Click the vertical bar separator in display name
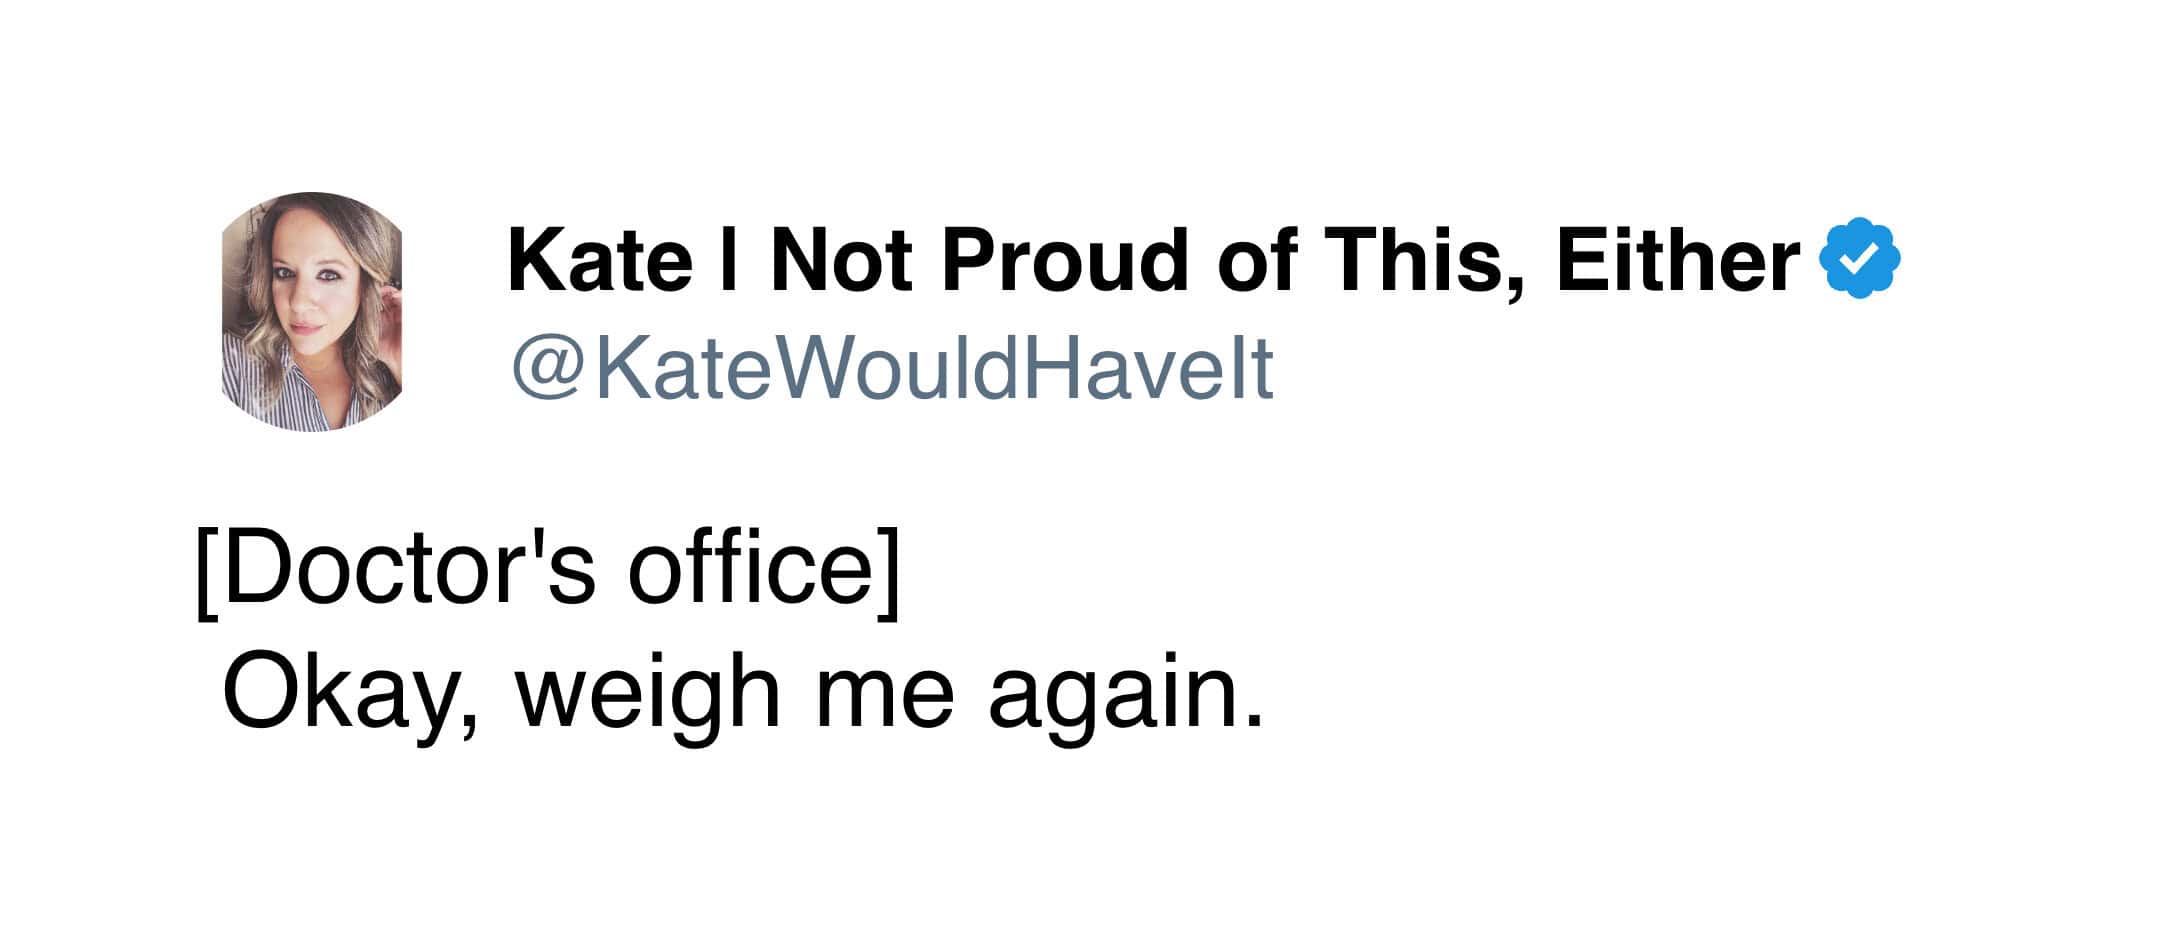 click(x=731, y=260)
